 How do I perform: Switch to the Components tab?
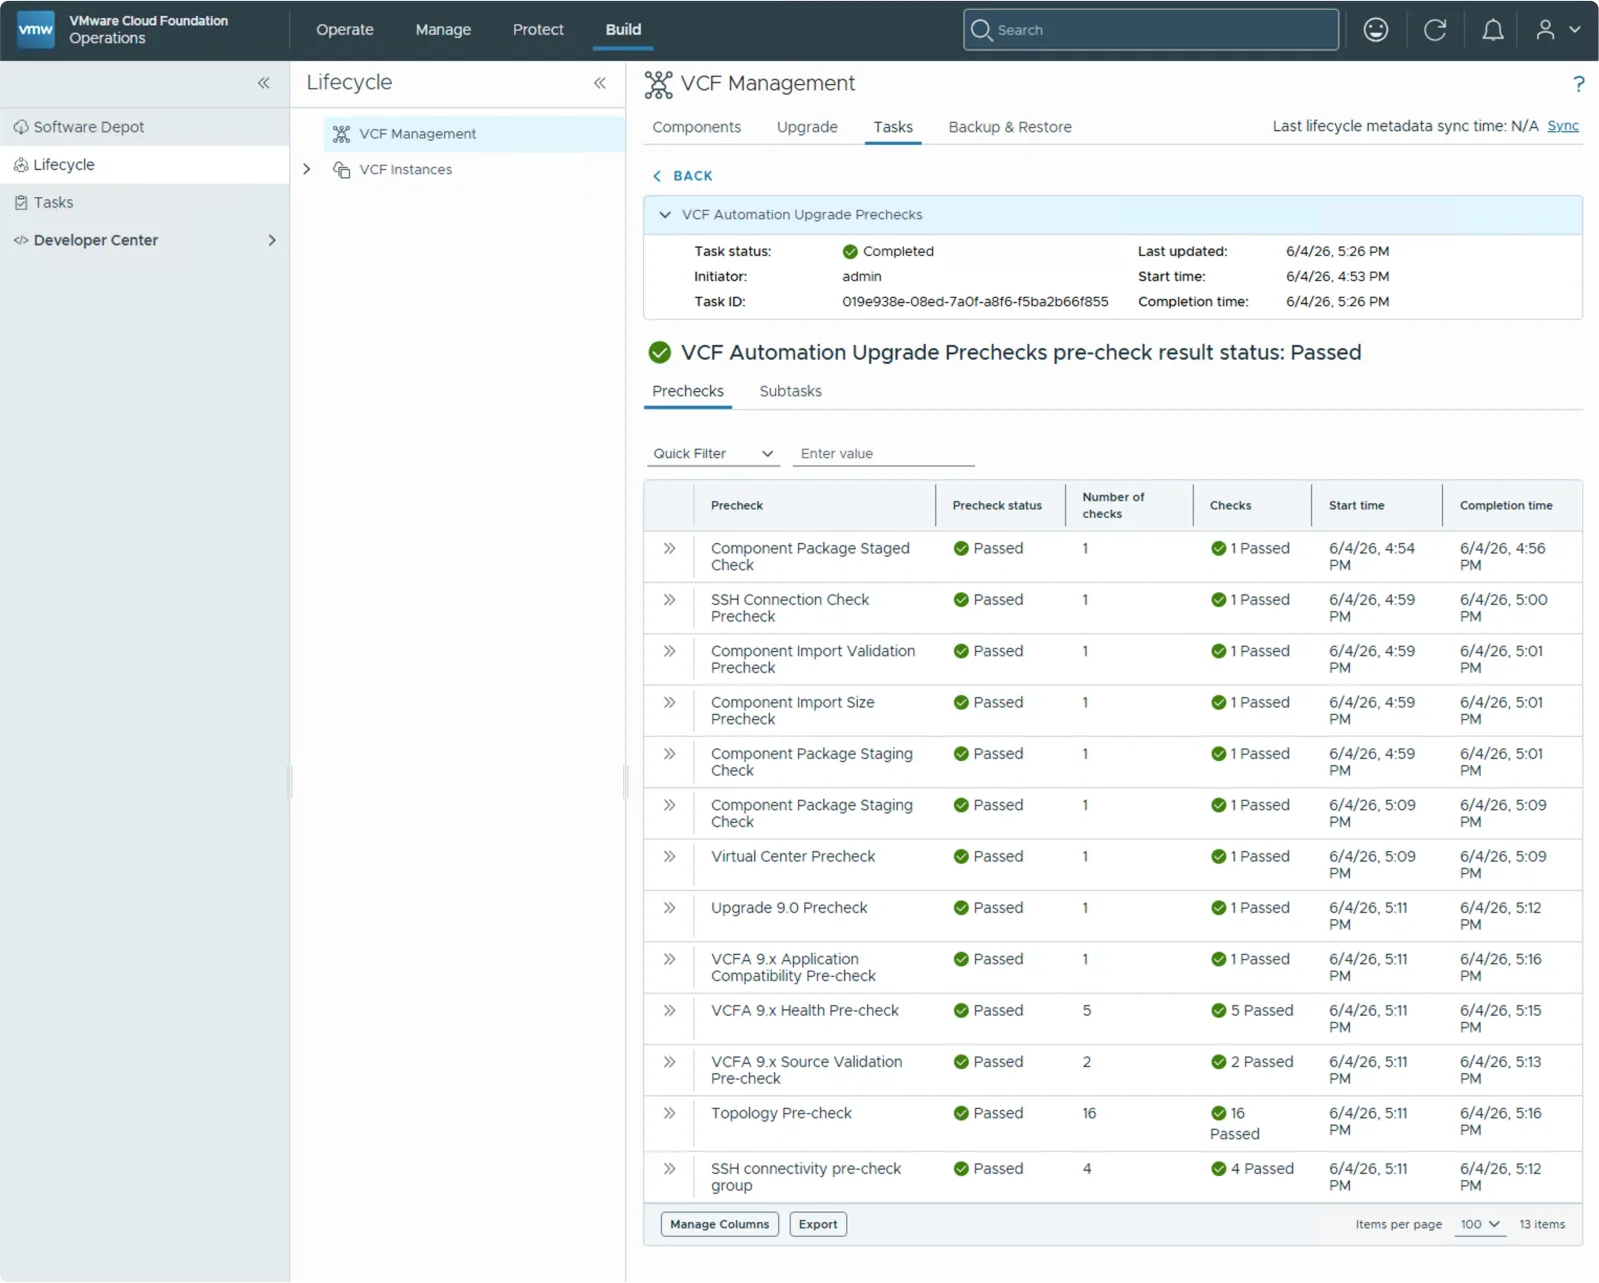(697, 127)
